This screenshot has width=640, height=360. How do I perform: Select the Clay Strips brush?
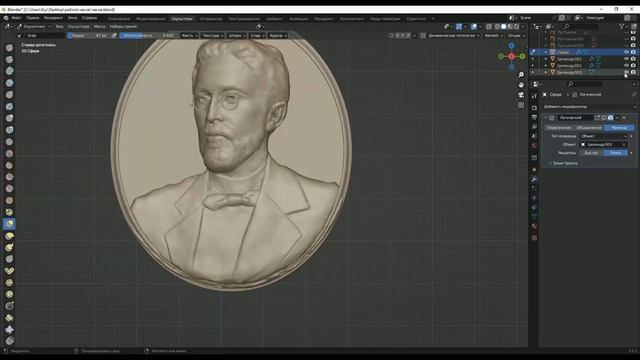coord(9,83)
